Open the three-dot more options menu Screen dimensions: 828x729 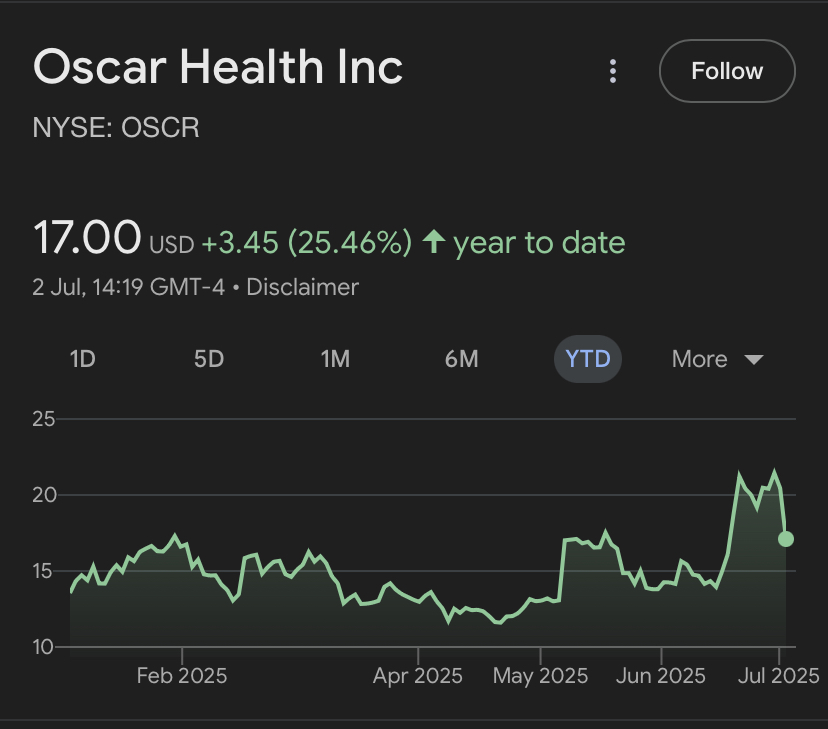pyautogui.click(x=613, y=71)
